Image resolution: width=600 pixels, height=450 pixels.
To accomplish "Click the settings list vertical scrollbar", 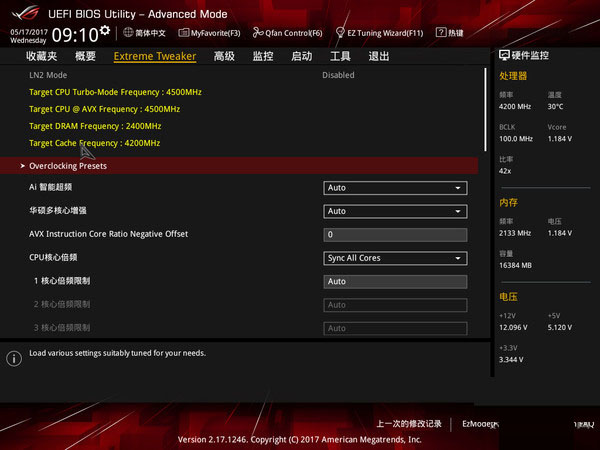I will point(485,109).
